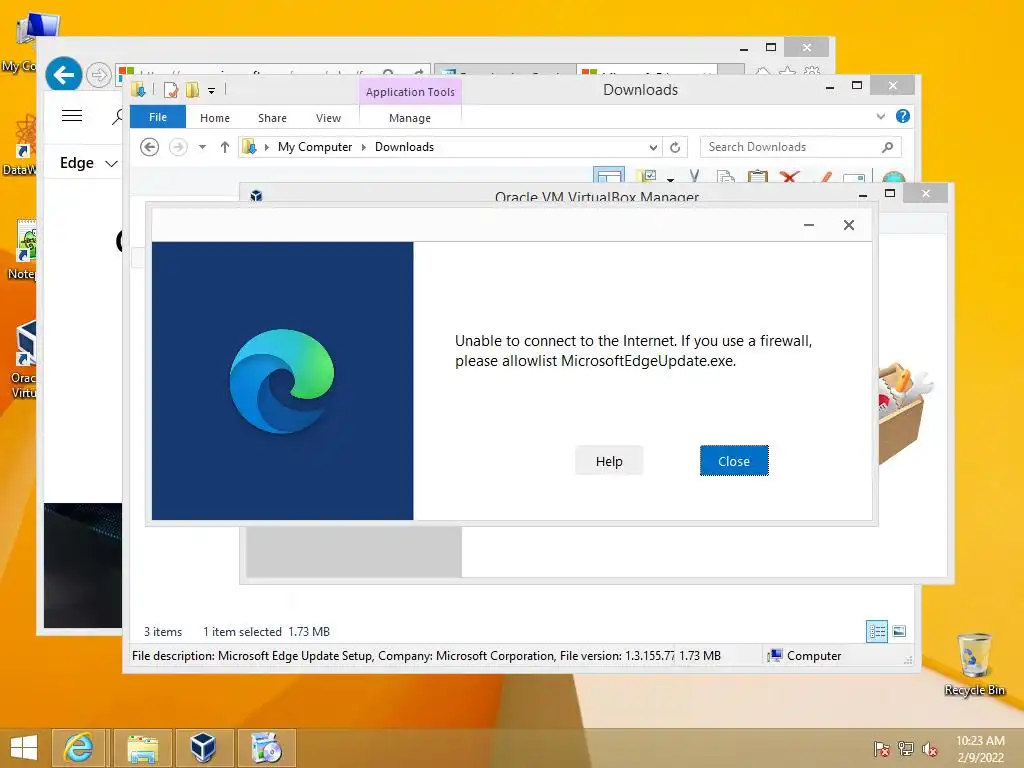Screen dimensions: 1024x768
Task: Open the Manage tab under Application Tools
Action: tap(409, 118)
